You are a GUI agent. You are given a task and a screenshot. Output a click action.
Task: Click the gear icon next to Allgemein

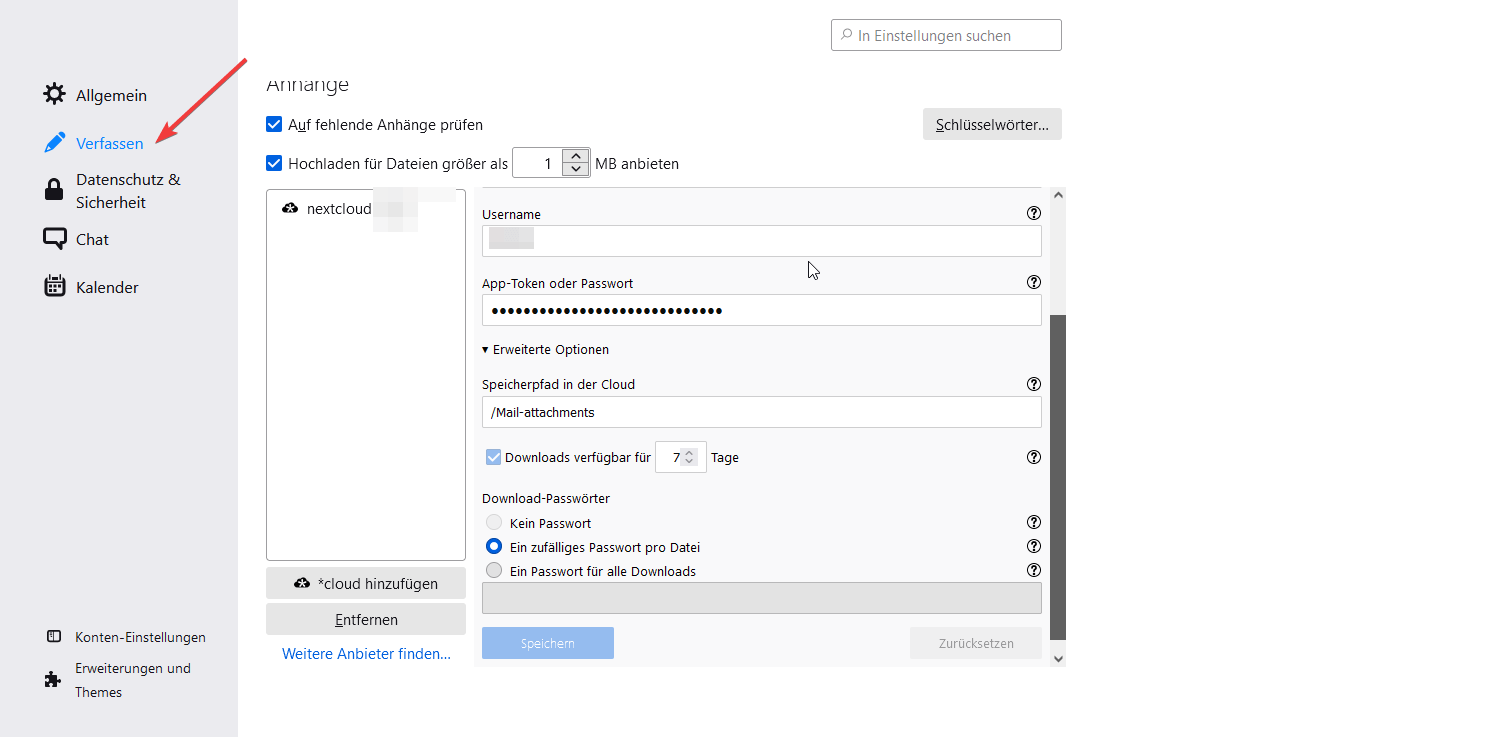[55, 93]
